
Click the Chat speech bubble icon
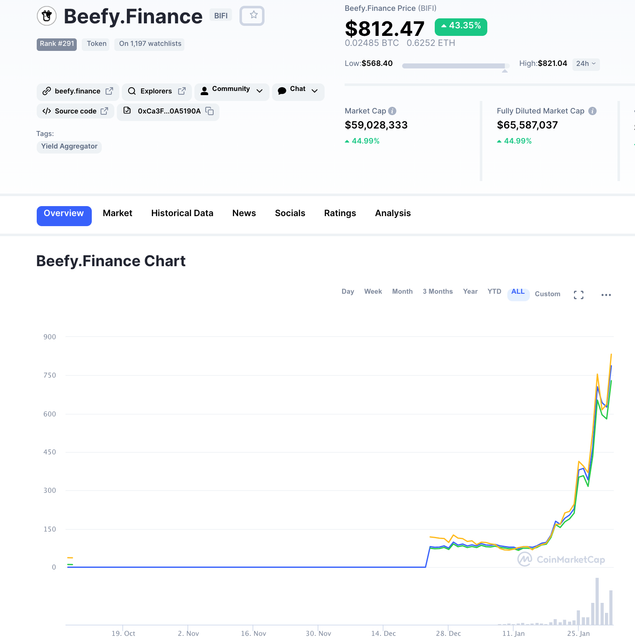282,91
